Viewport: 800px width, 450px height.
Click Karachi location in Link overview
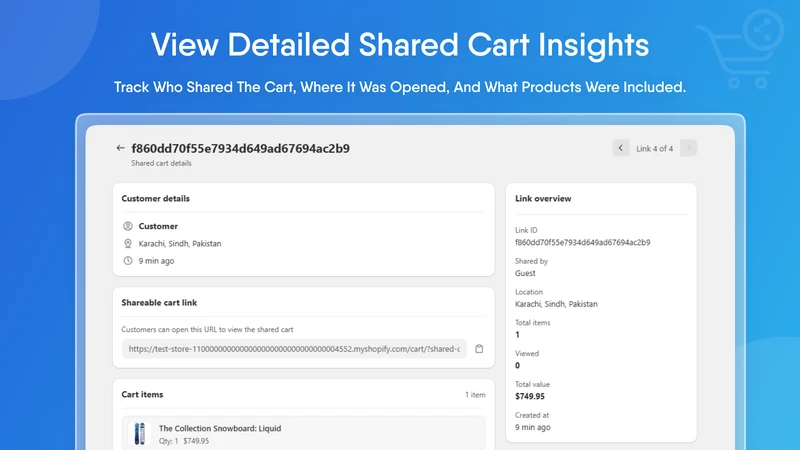[556, 304]
